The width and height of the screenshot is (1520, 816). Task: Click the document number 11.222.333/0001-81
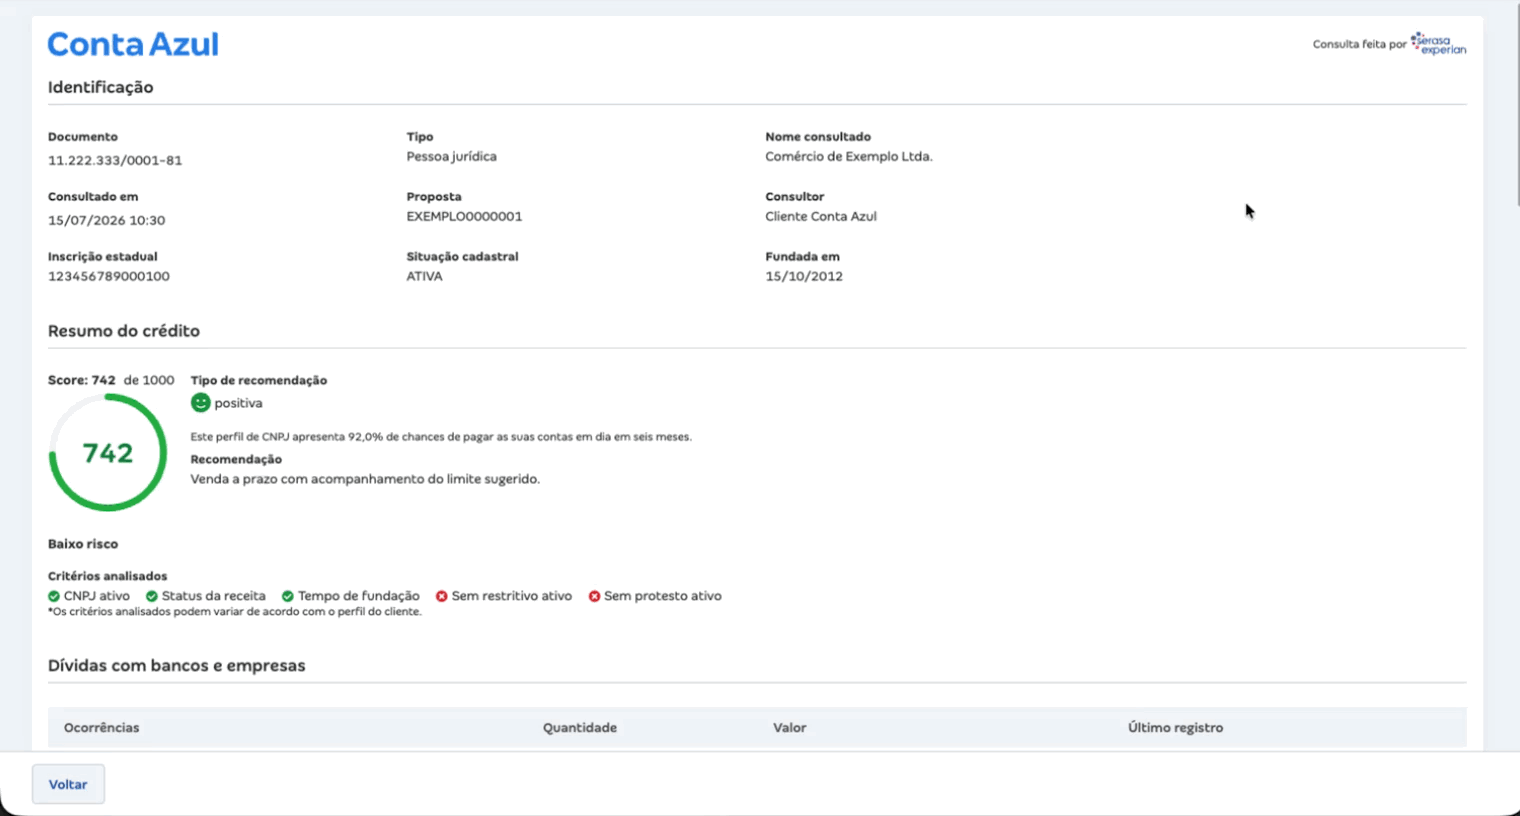(115, 160)
